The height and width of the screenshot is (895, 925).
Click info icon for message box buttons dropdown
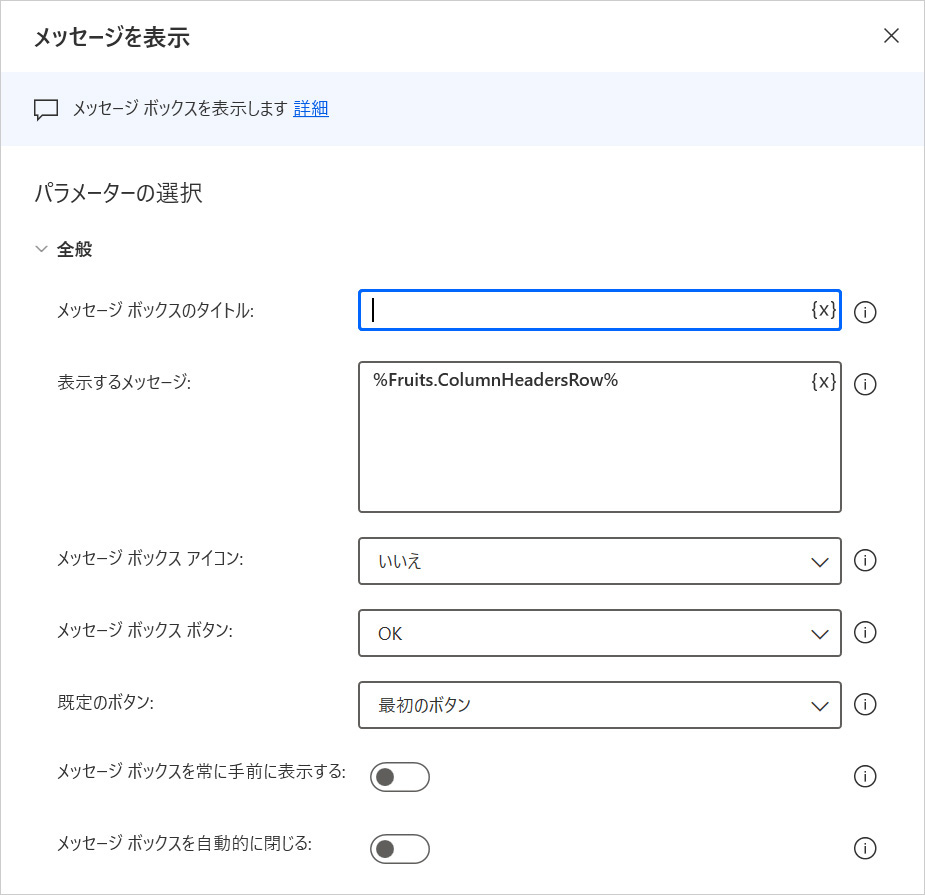tap(866, 633)
